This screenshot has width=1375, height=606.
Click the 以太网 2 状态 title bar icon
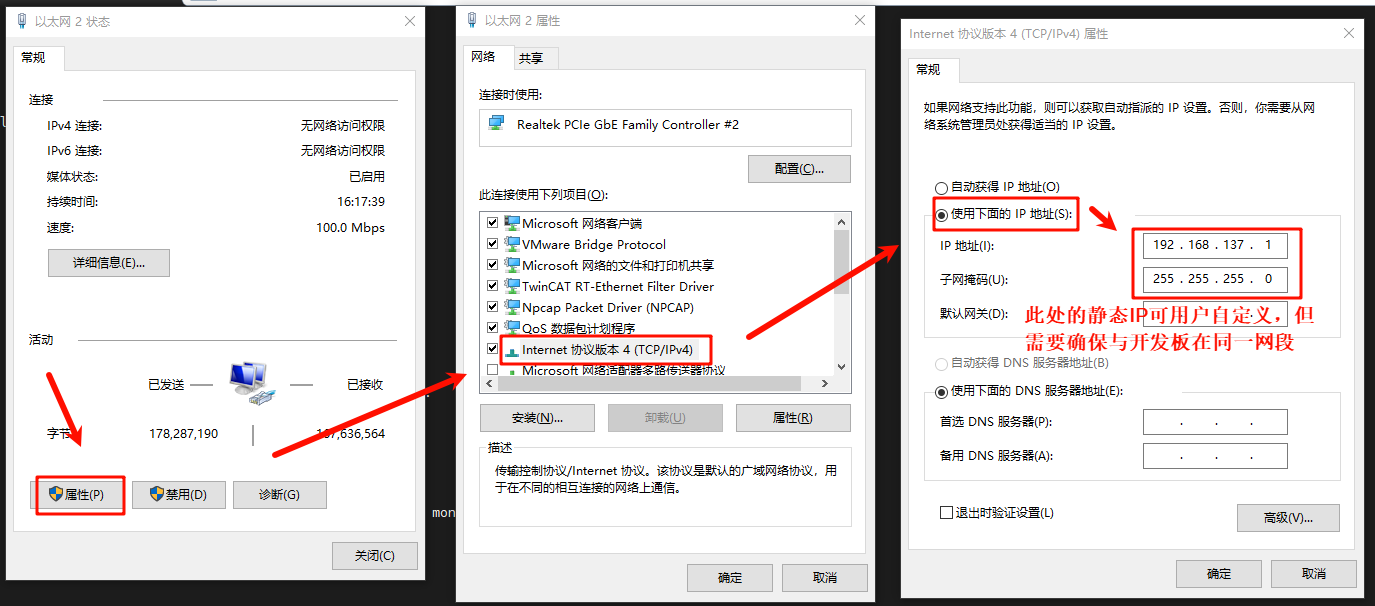click(22, 21)
